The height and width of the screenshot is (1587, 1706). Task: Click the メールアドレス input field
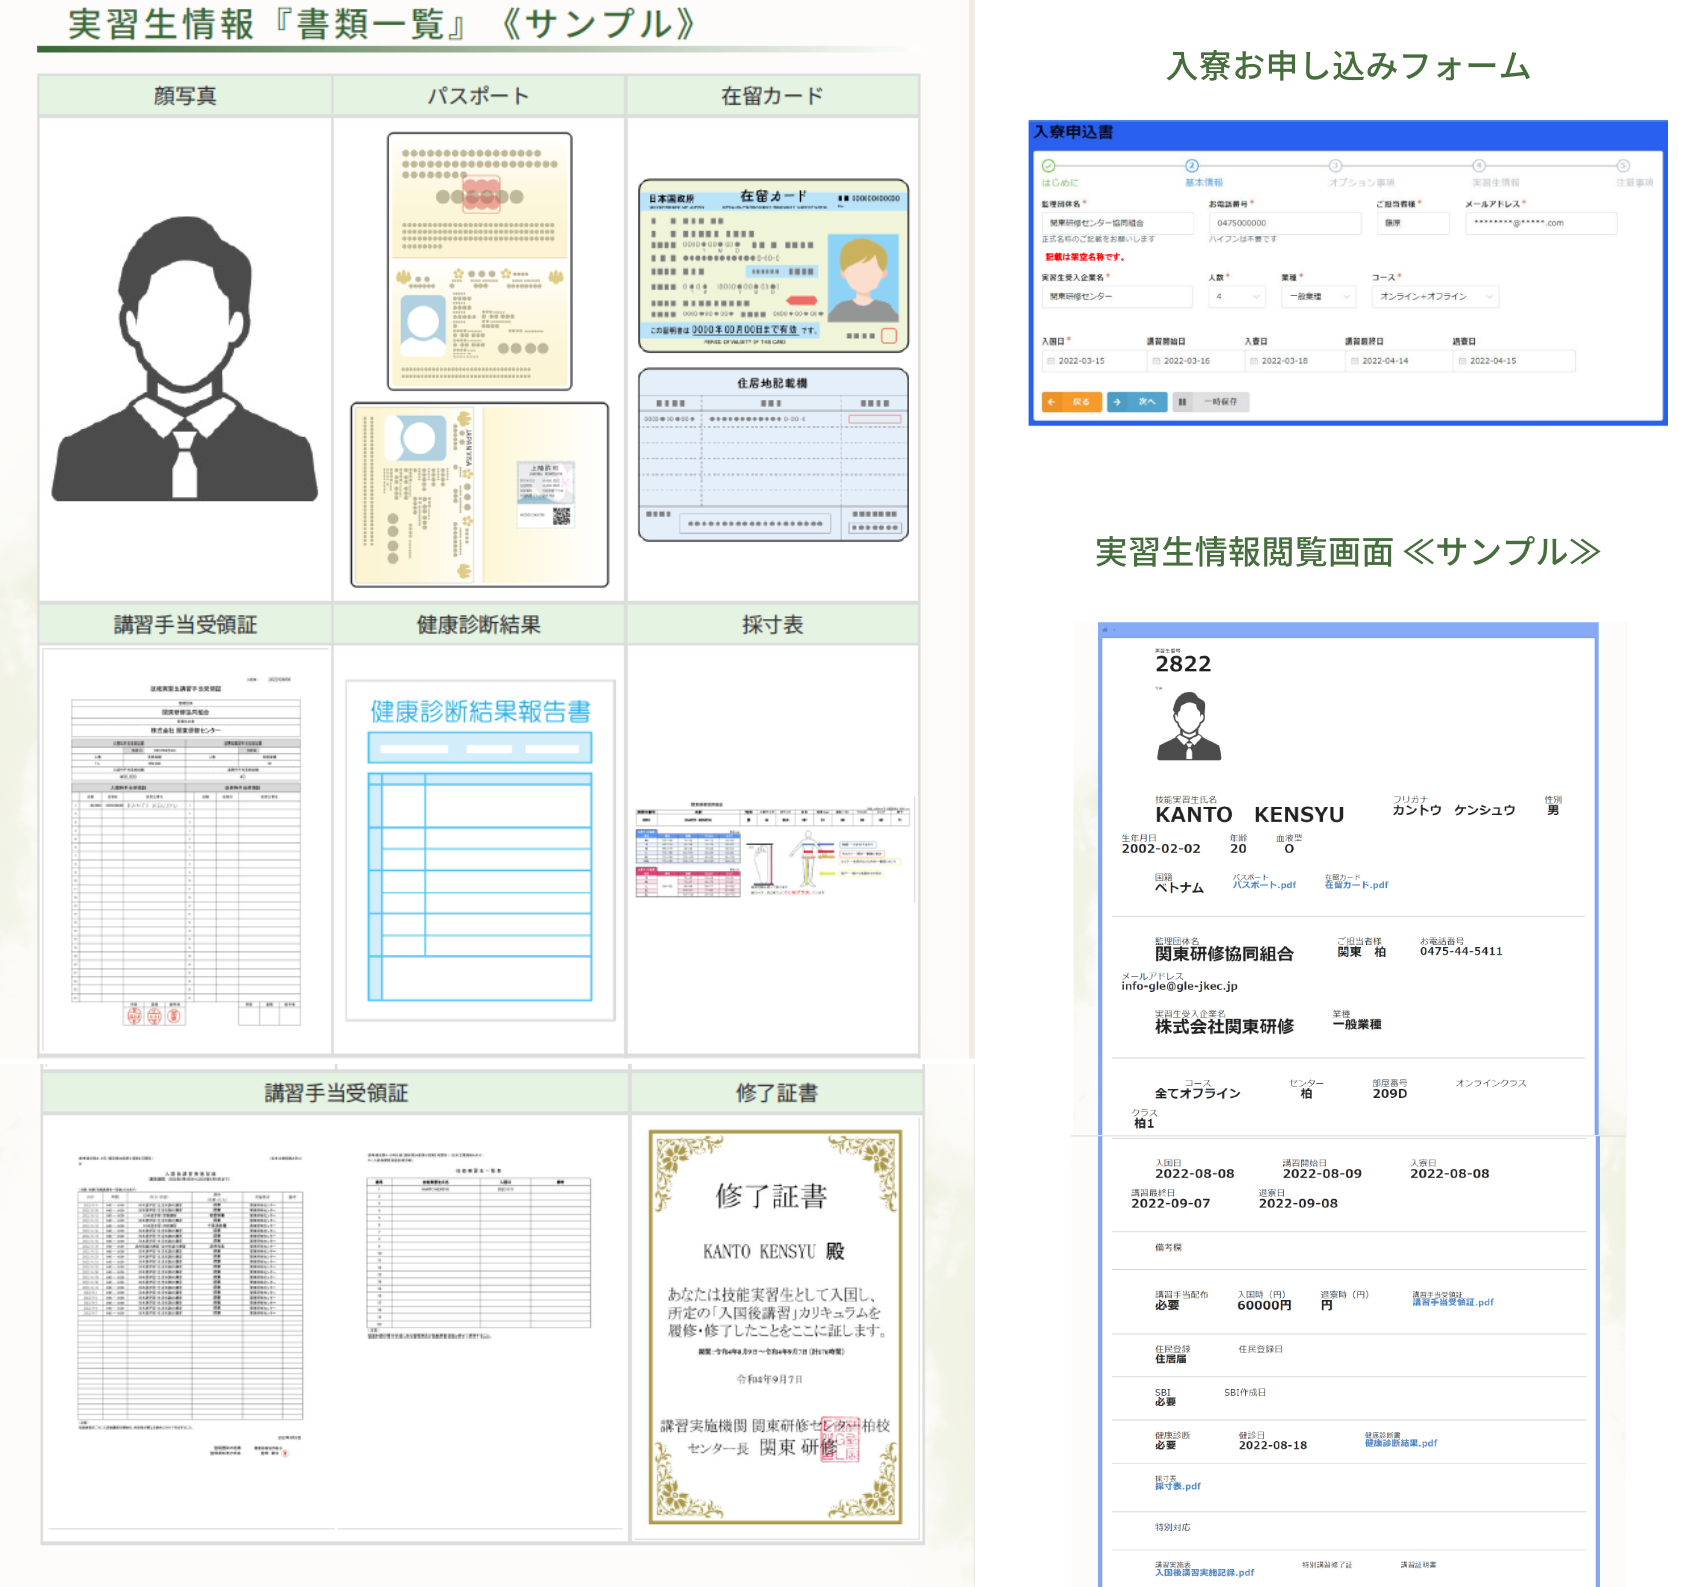[x=1541, y=223]
